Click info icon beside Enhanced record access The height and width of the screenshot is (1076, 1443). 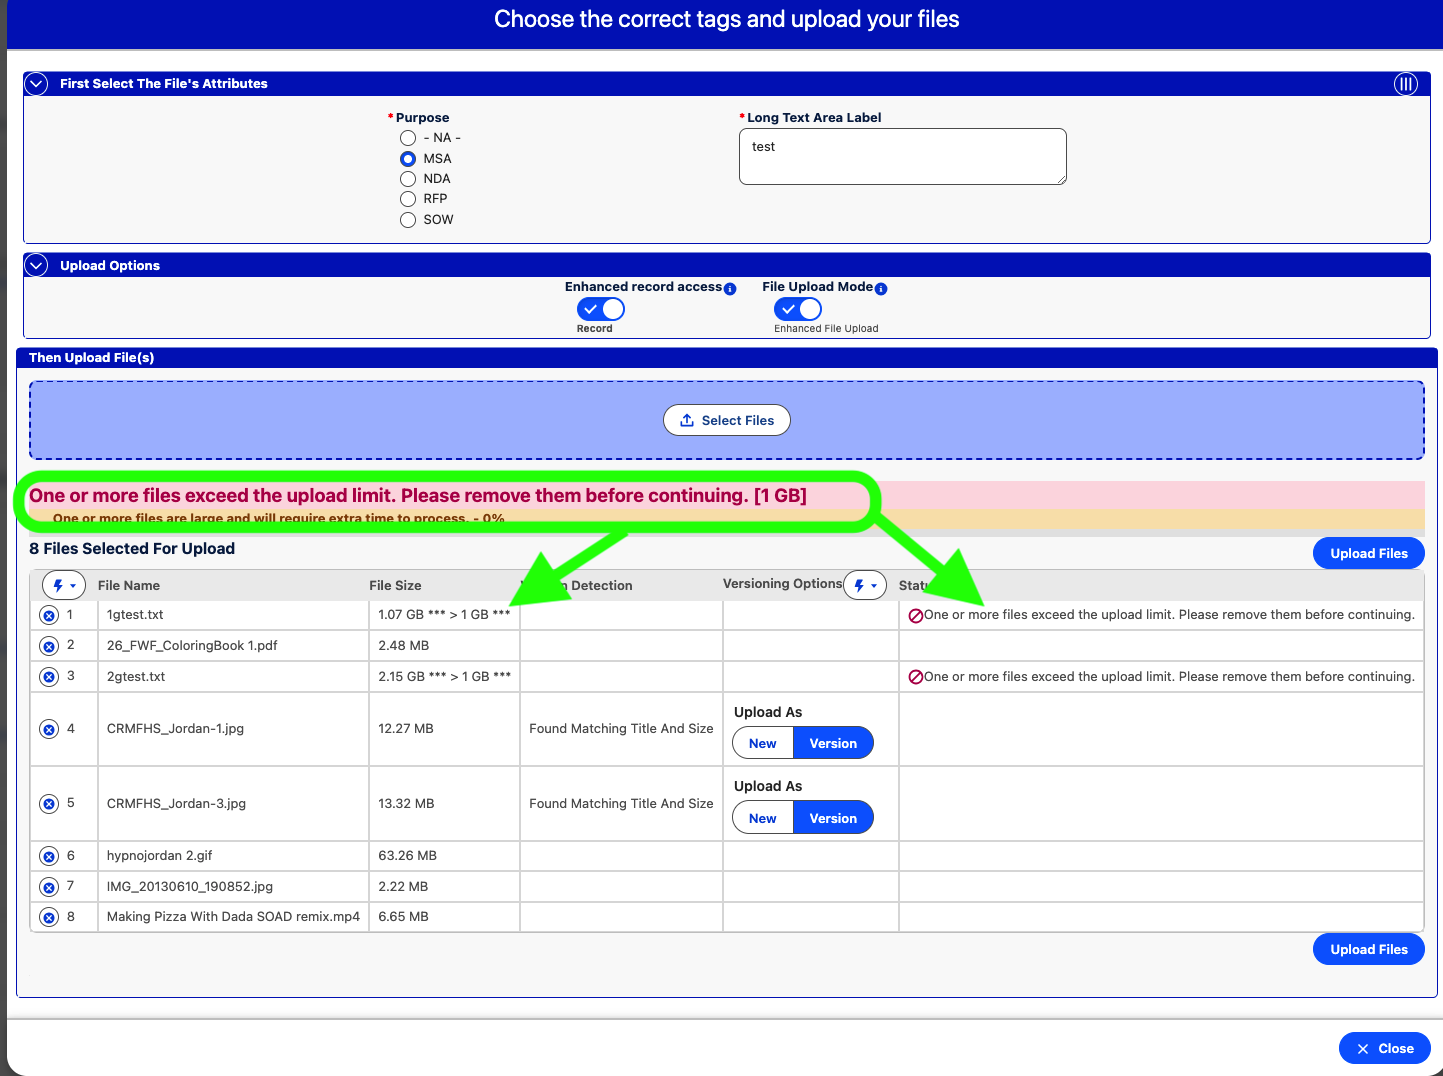pos(730,289)
